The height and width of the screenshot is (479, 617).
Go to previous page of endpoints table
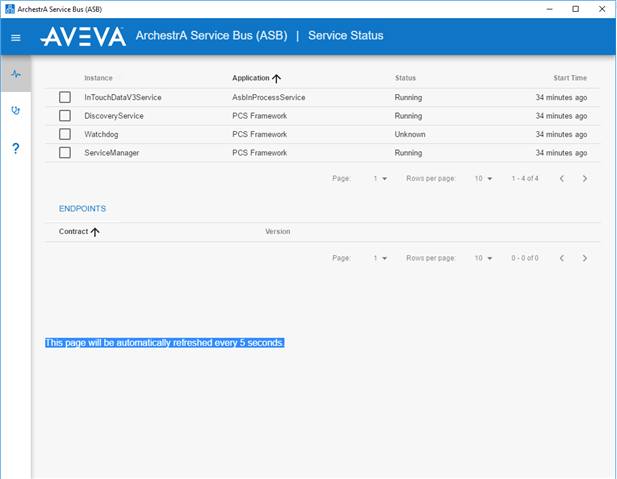562,258
